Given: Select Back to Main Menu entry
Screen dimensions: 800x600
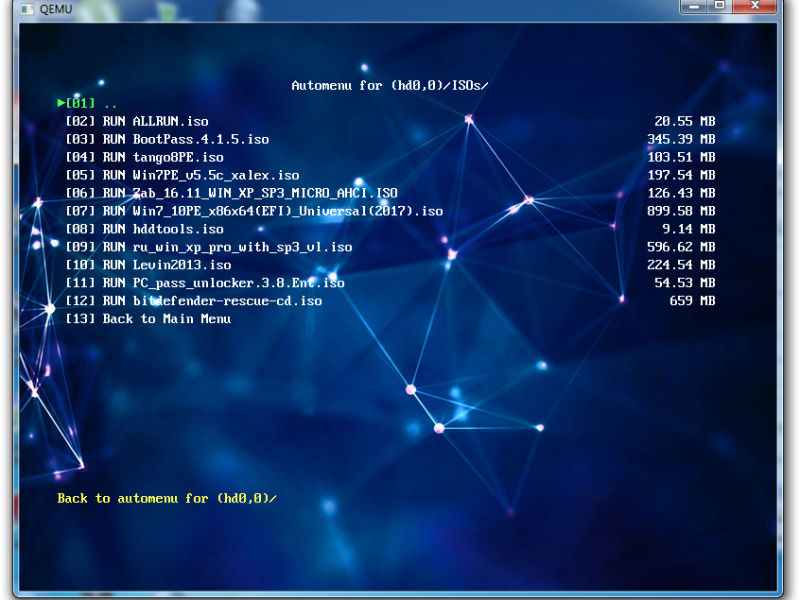Looking at the screenshot, I should (148, 319).
